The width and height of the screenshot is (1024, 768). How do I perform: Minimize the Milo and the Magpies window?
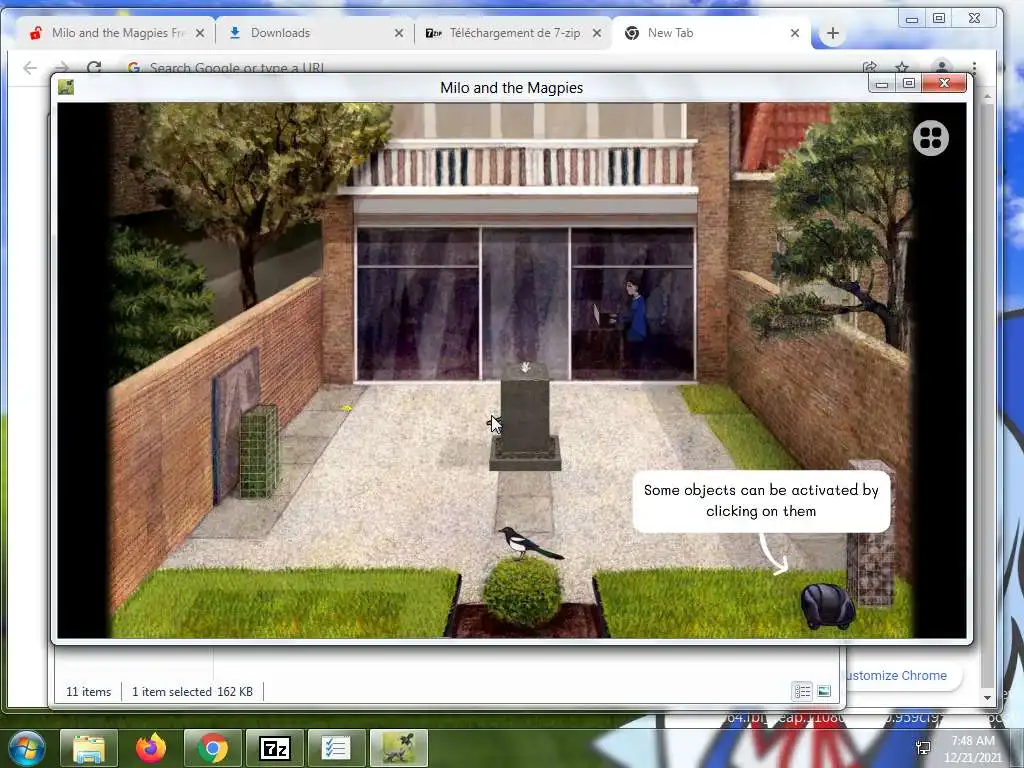[x=882, y=84]
